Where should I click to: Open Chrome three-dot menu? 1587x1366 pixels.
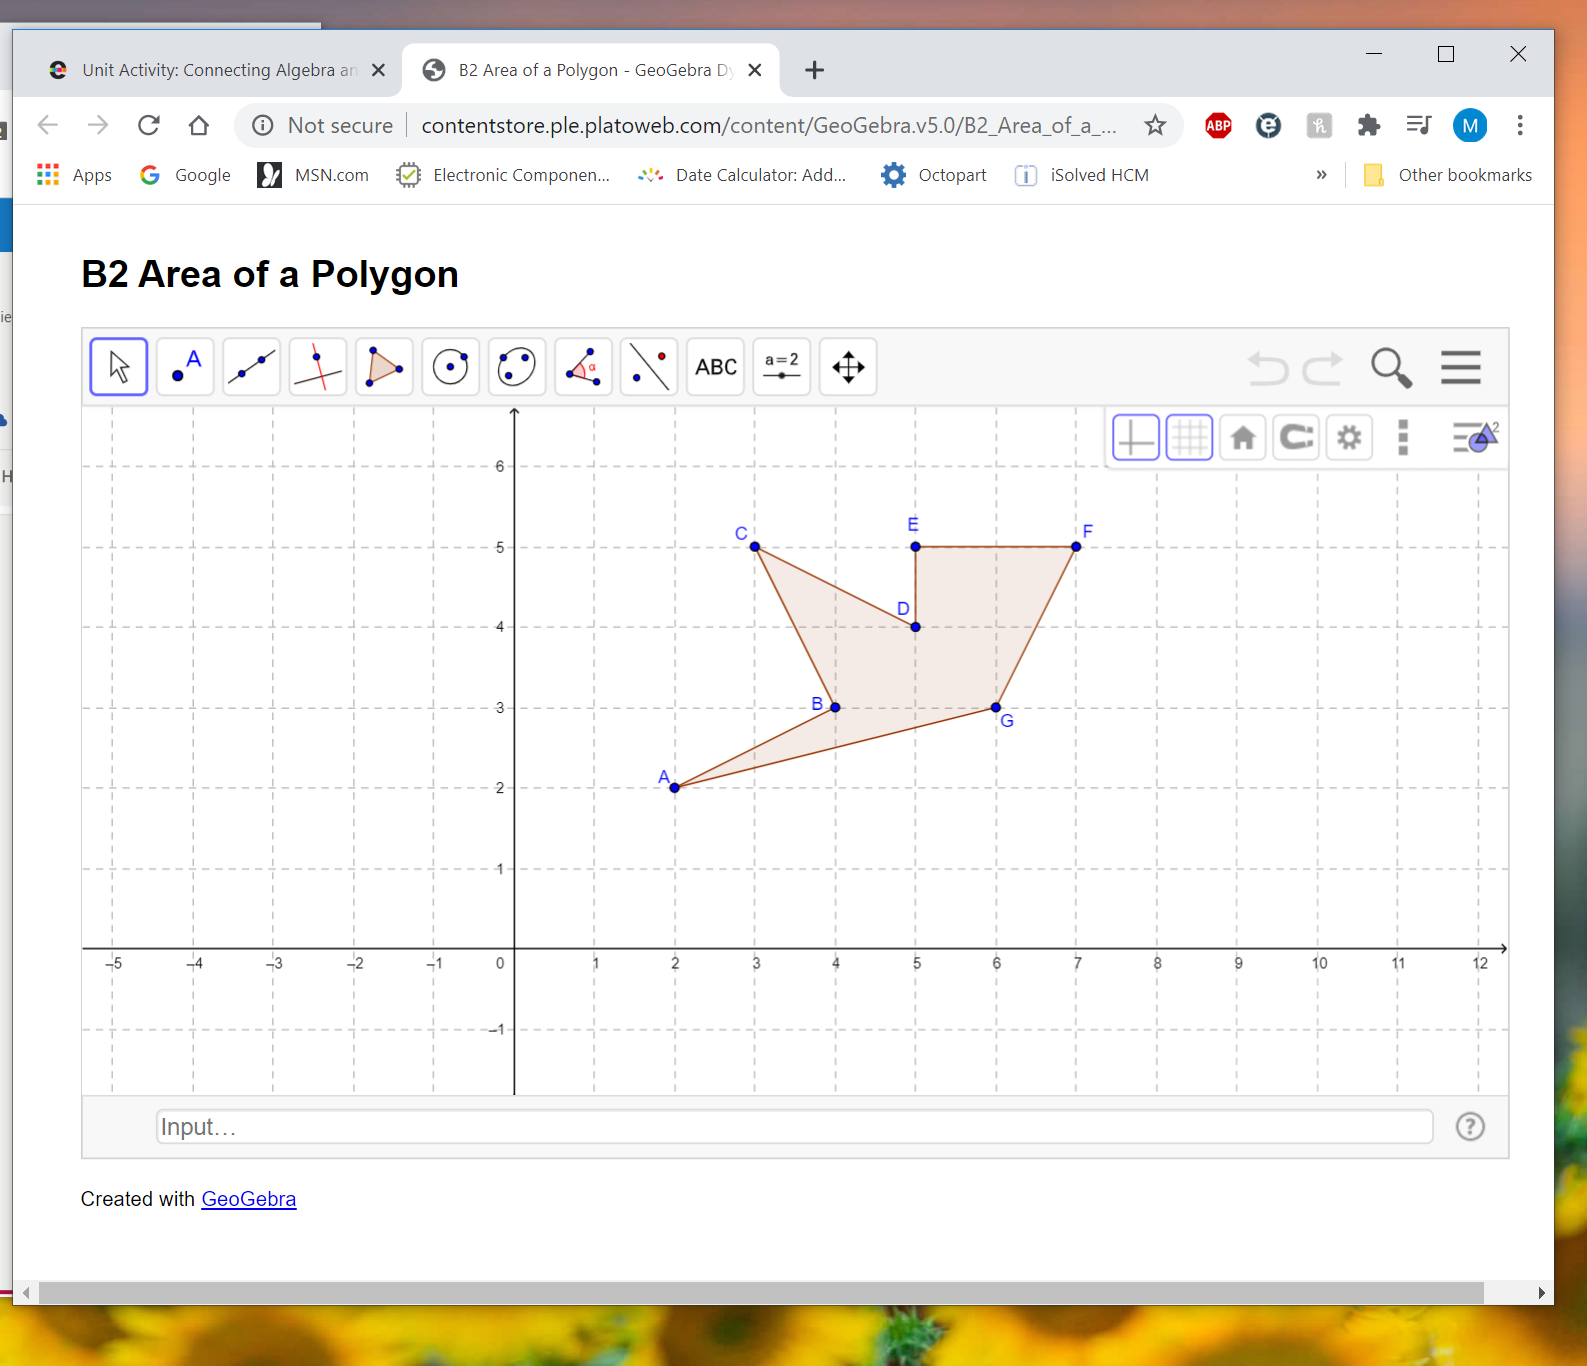coord(1520,125)
